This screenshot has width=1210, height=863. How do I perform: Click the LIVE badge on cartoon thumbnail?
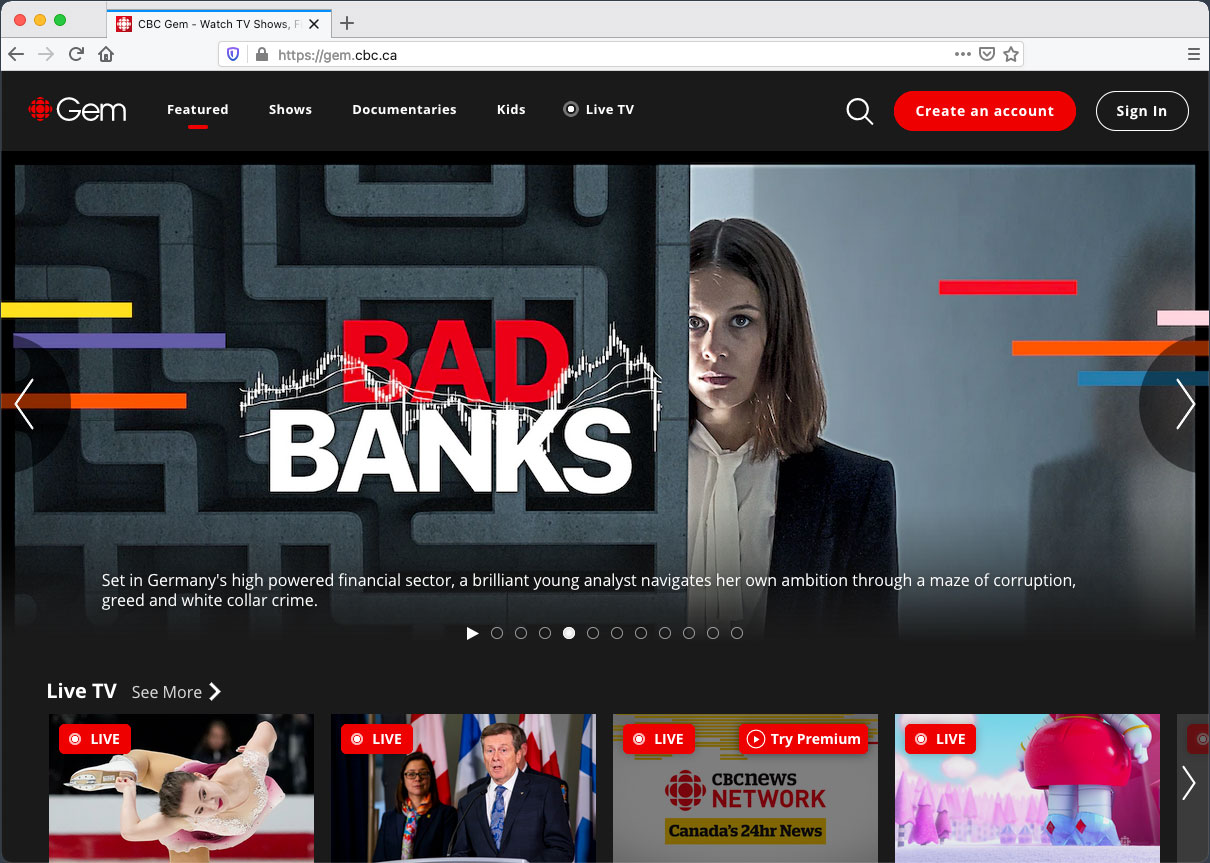point(941,739)
